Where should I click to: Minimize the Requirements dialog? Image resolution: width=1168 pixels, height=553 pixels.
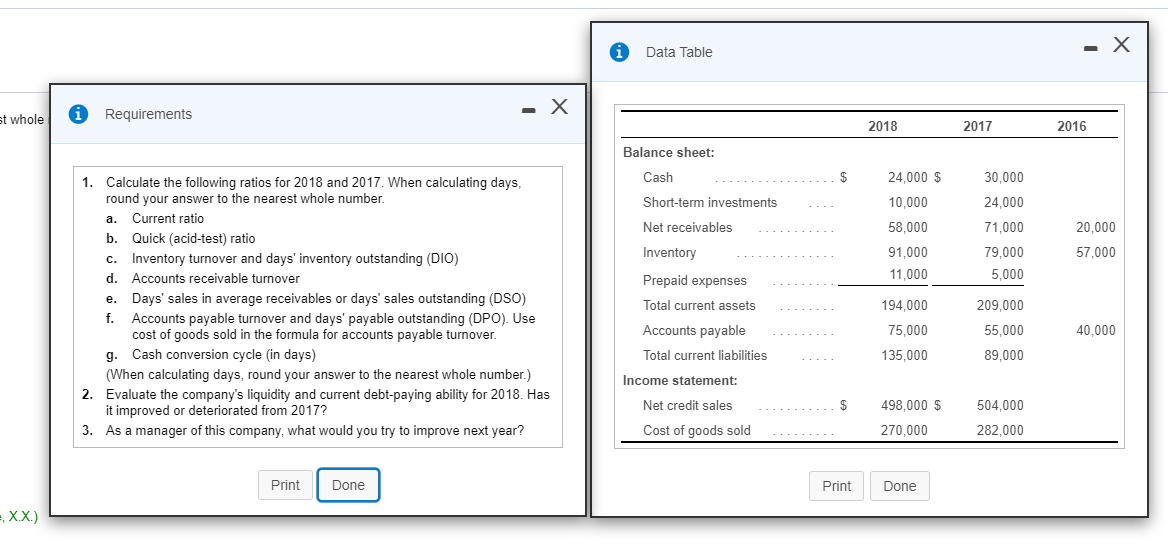point(528,112)
